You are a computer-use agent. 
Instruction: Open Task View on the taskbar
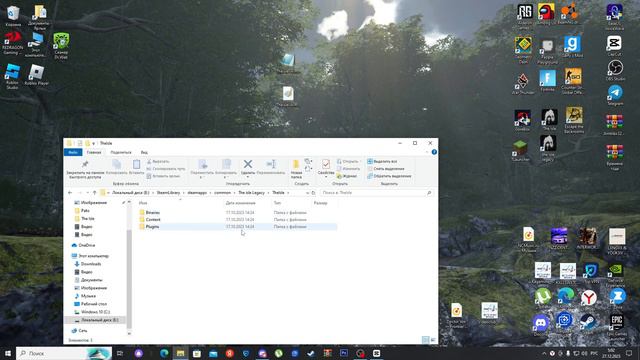point(120,353)
